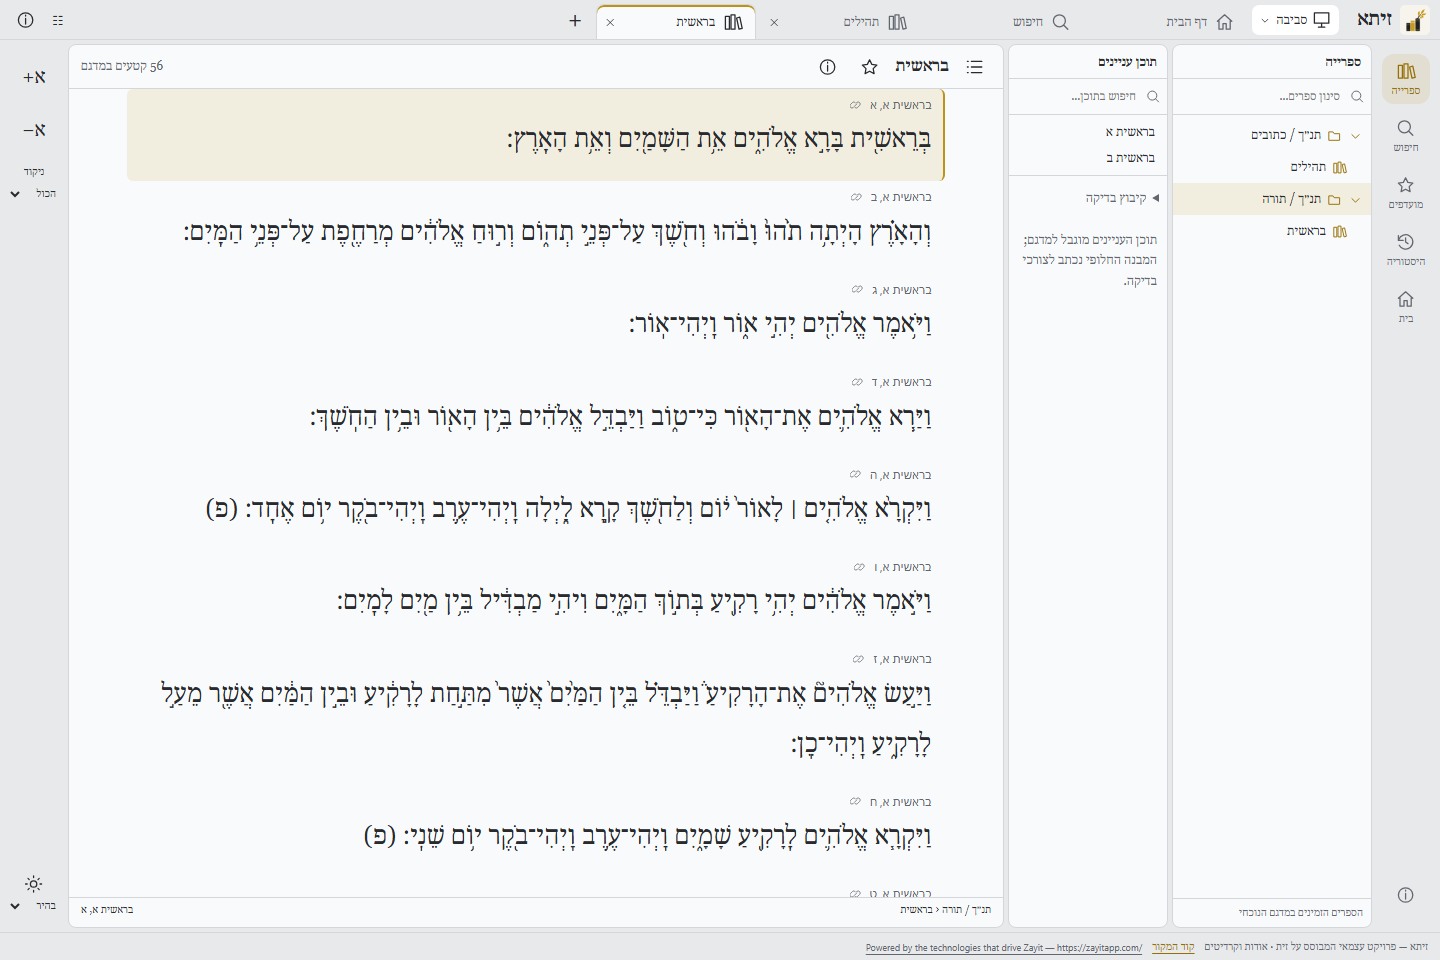Screen dimensions: 1440x960
Task: Close the תהילים tab
Action: (774, 22)
